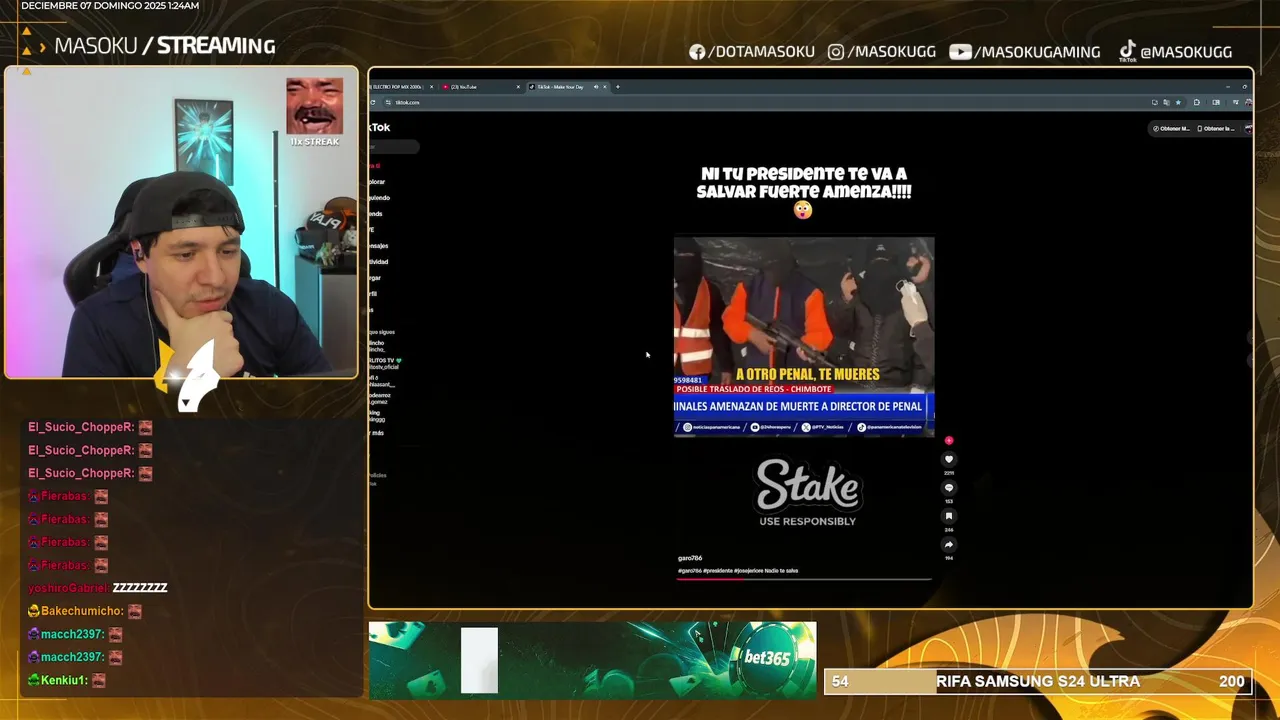Click the TikTok news video
The width and height of the screenshot is (1280, 720).
(x=804, y=336)
